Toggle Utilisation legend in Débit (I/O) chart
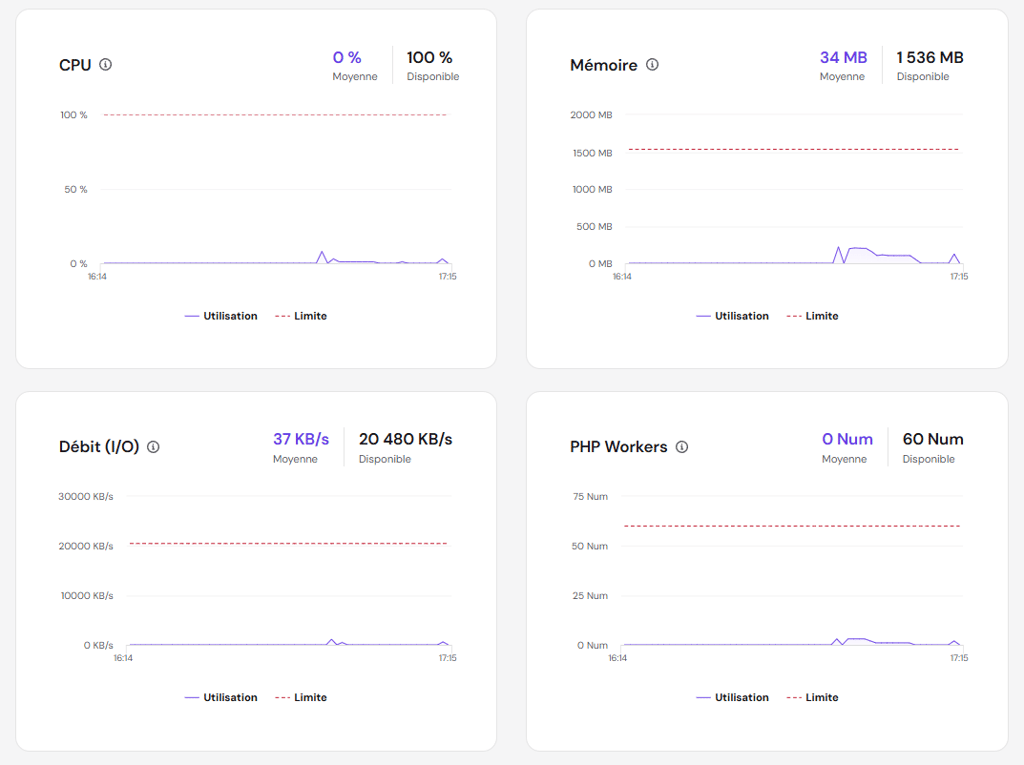The height and width of the screenshot is (765, 1024). [x=221, y=698]
